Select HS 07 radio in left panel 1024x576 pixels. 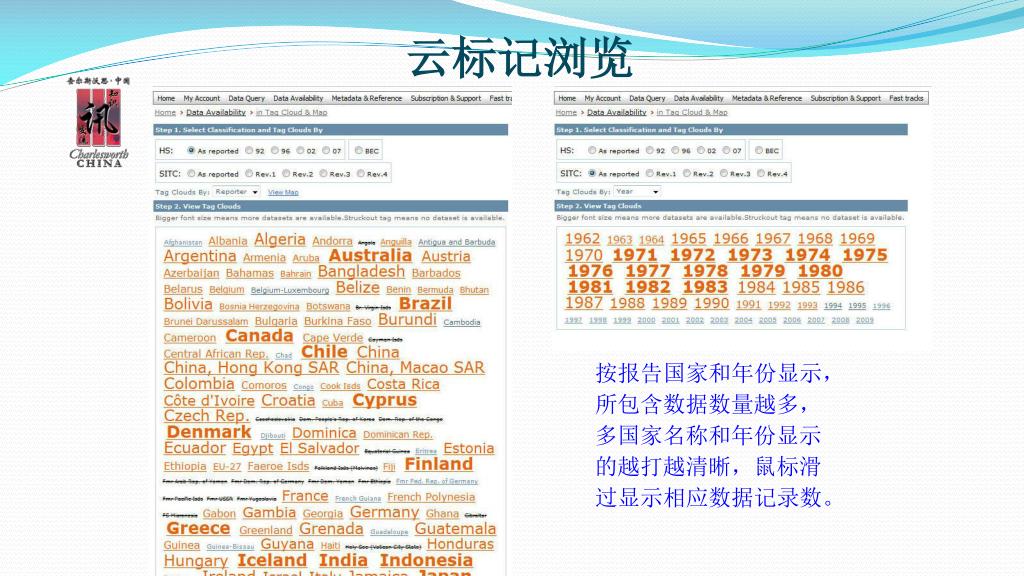[x=326, y=150]
